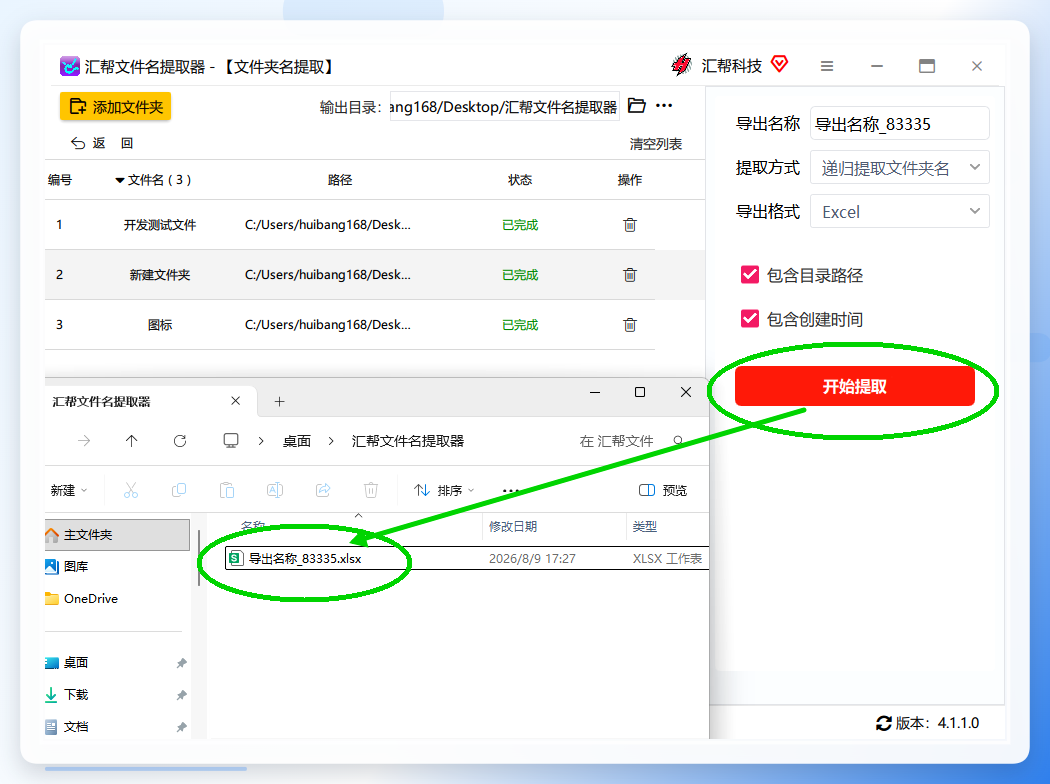Open Explorer toolbar more options dots
This screenshot has height=784, width=1050.
[x=510, y=491]
